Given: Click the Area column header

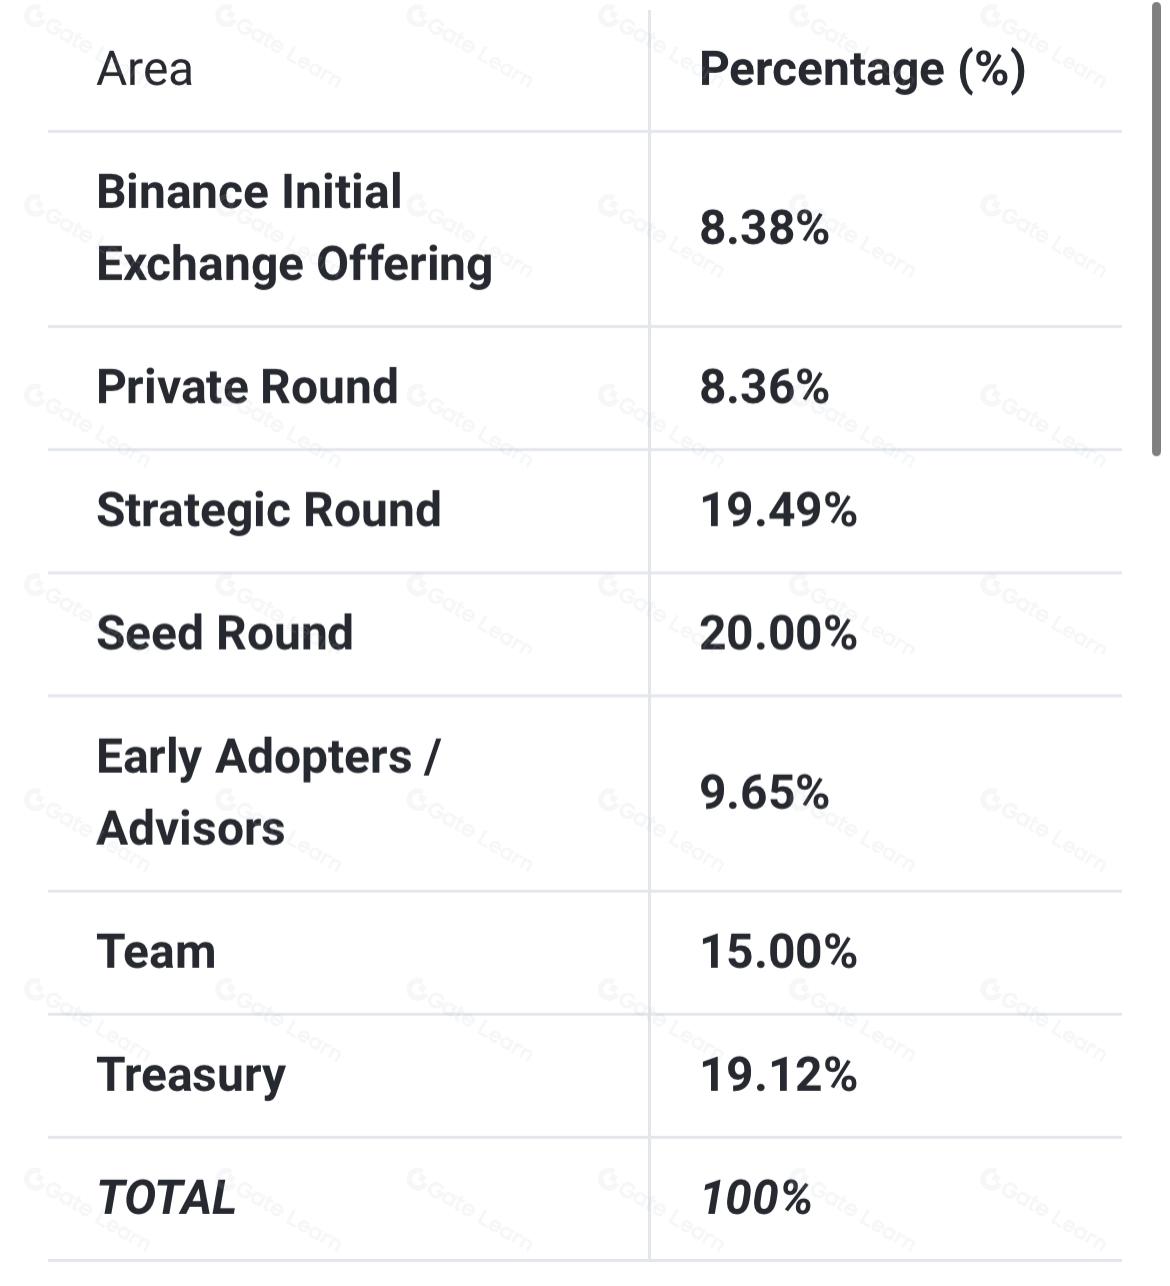Looking at the screenshot, I should point(145,69).
